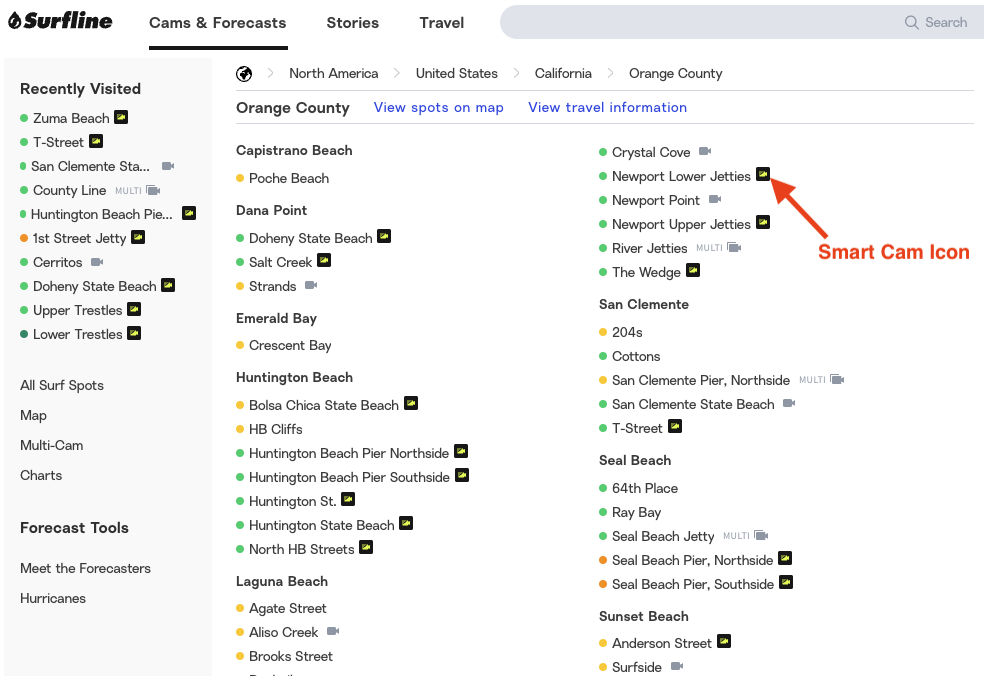Screen dimensions: 984x681
Task: Select Multi-Cam in the sidebar
Action: coord(51,446)
